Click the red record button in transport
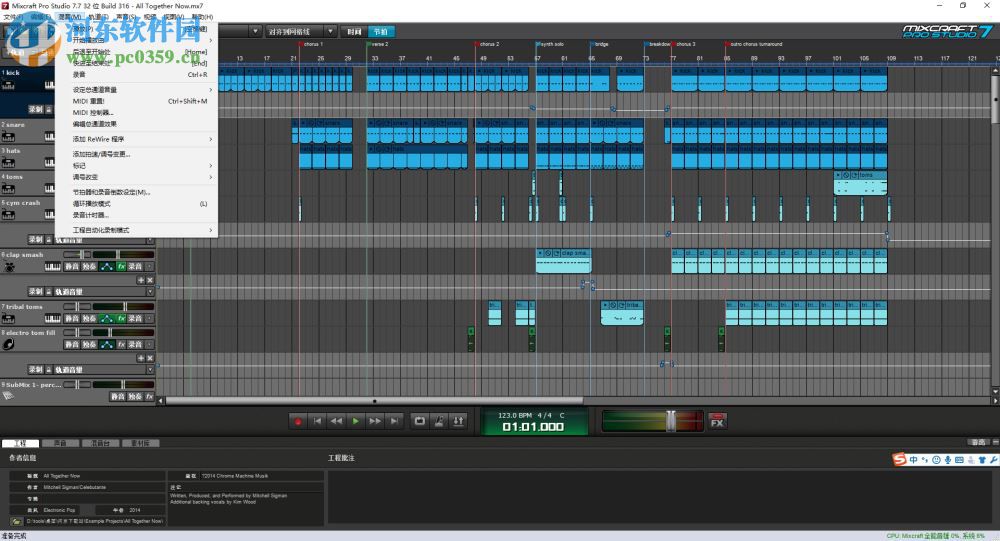Viewport: 1000px width, 541px height. pos(298,421)
